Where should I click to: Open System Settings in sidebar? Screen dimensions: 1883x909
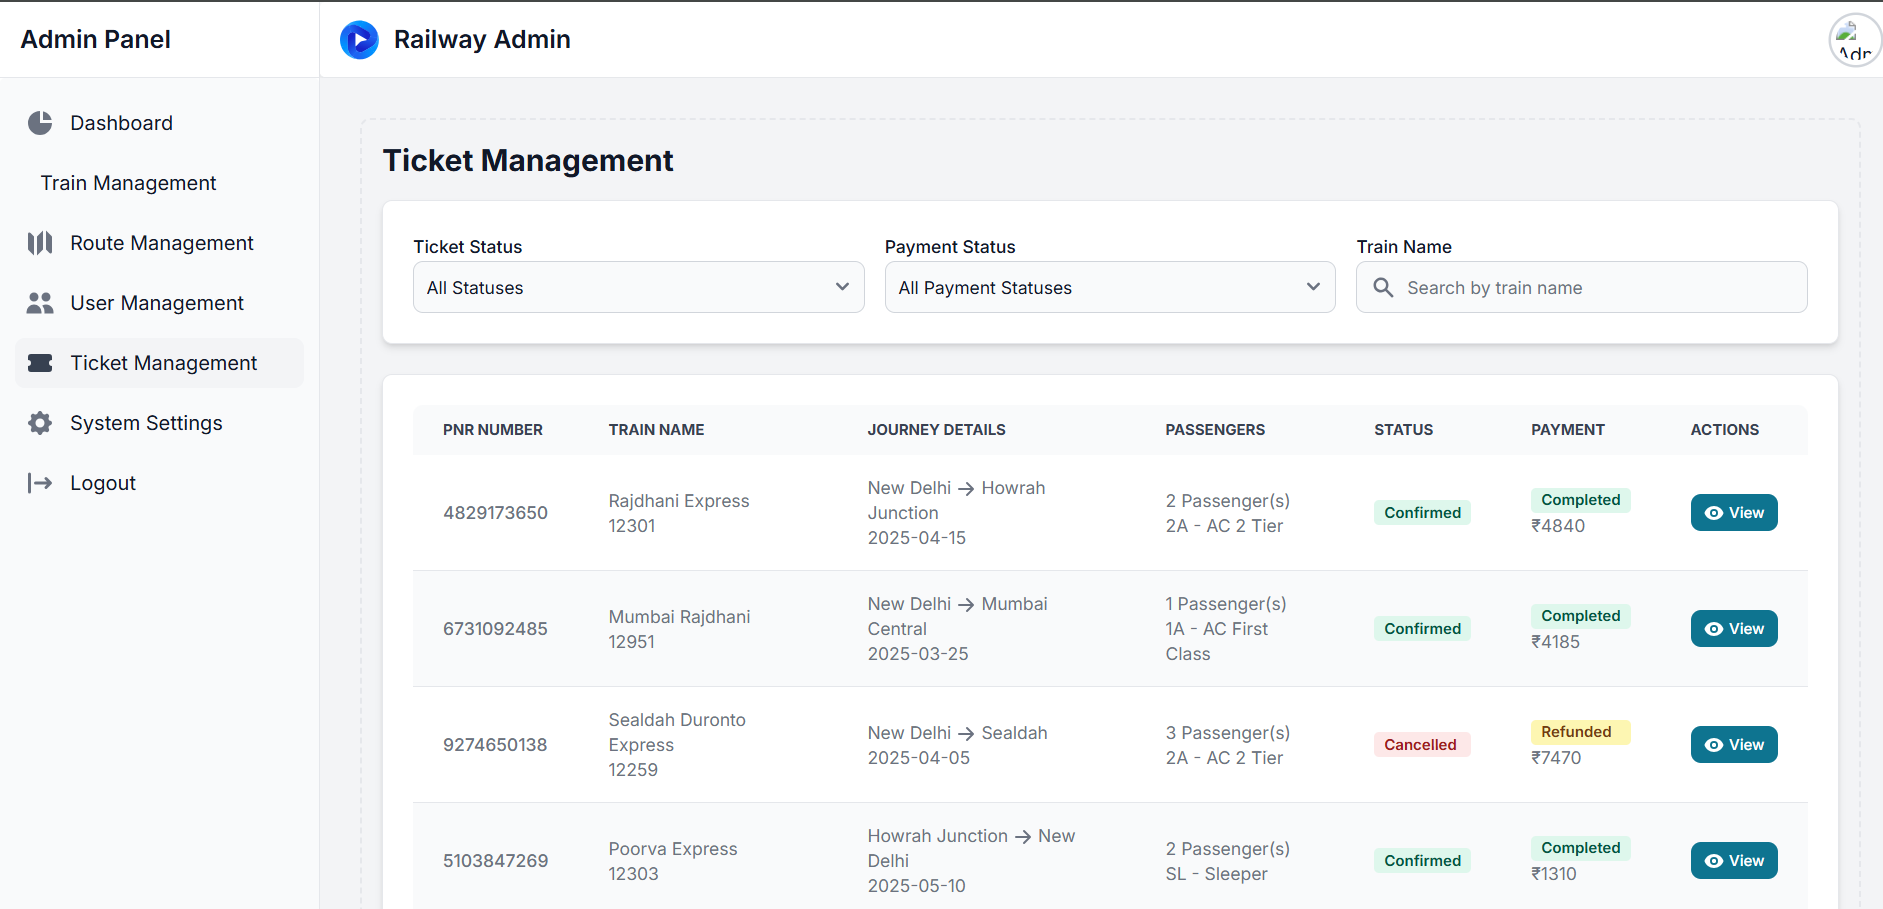[x=160, y=423]
